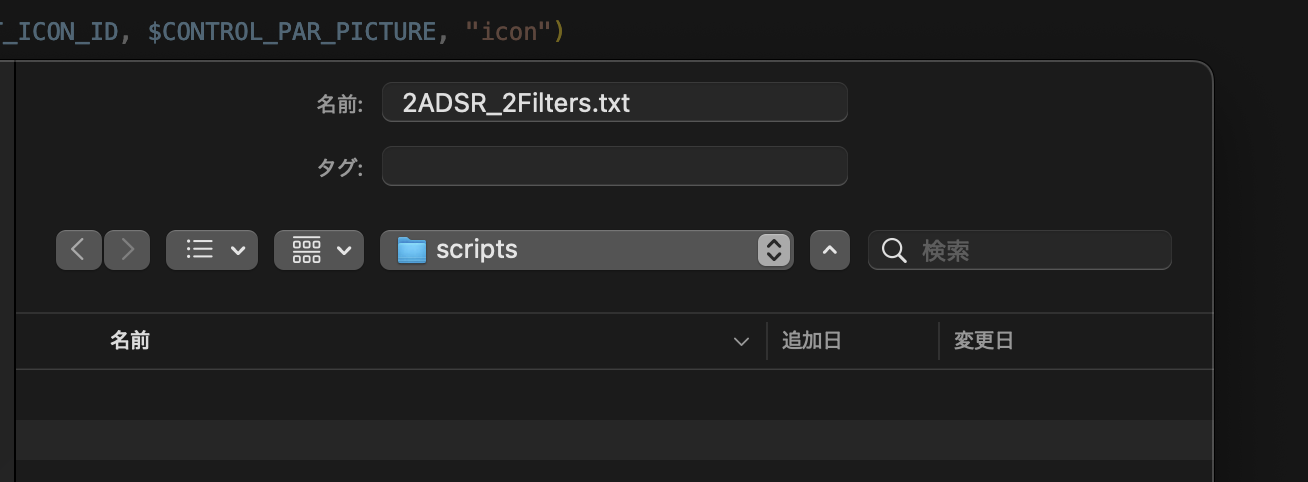Open the scripts folder location popup
The height and width of the screenshot is (482, 1308).
click(x=587, y=250)
